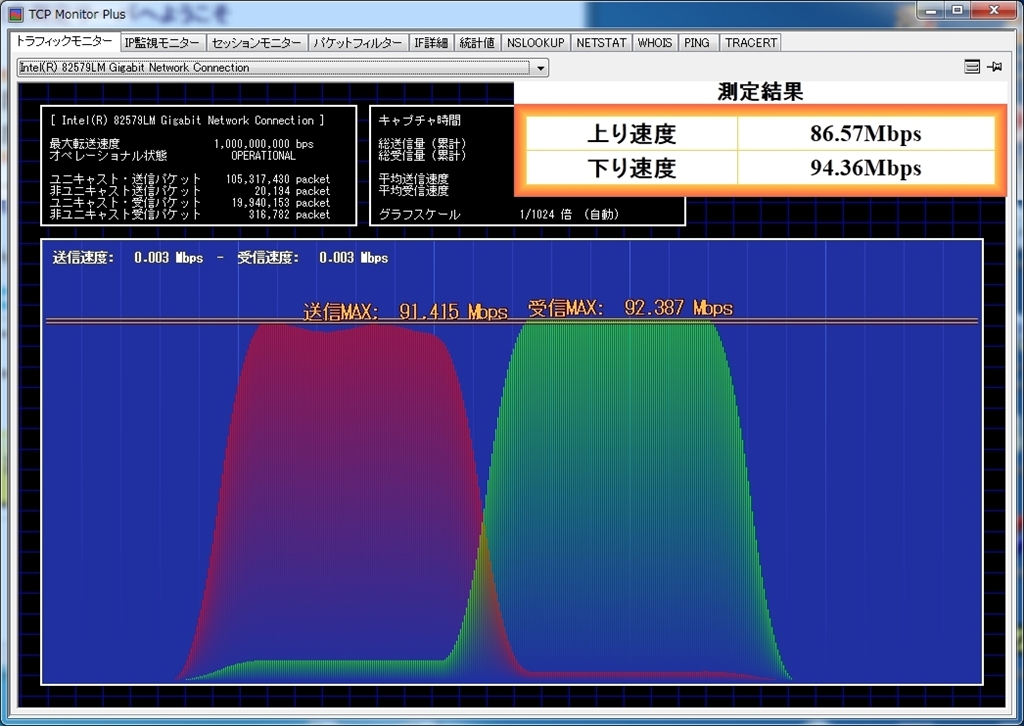Click the 送信MAX peak line label
Image resolution: width=1024 pixels, height=726 pixels.
pos(405,311)
